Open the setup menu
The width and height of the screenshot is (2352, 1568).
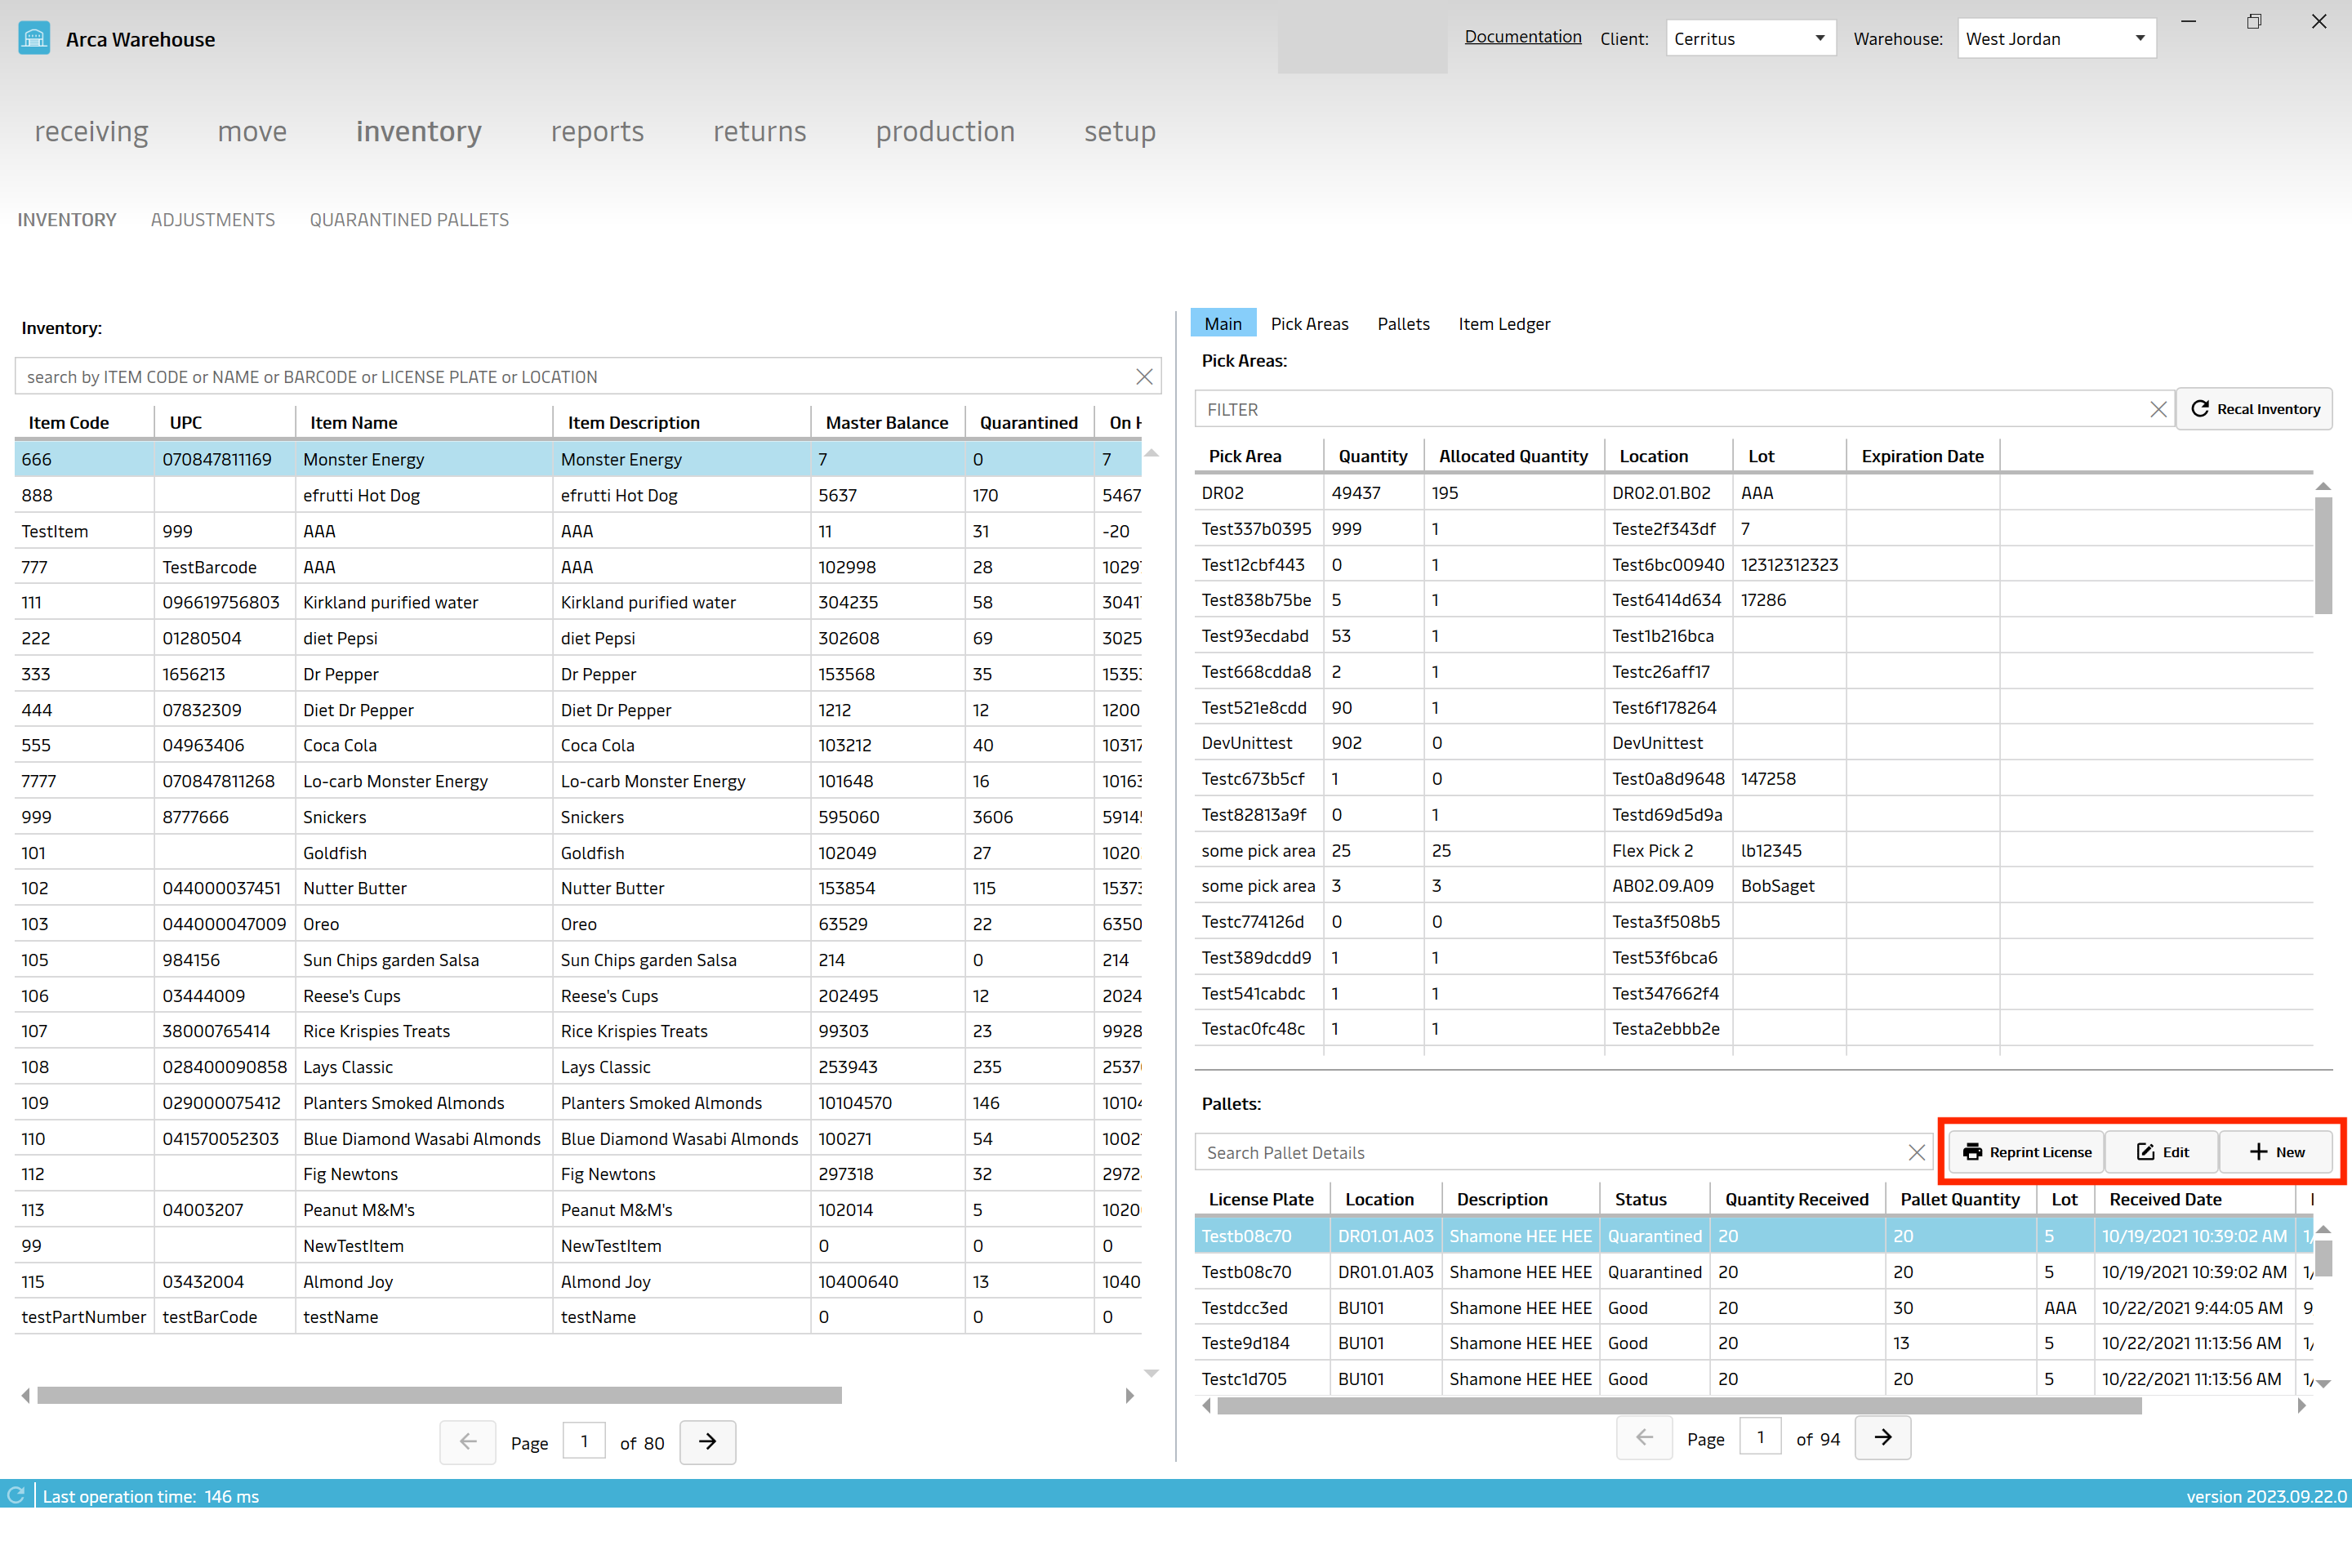coord(1120,131)
